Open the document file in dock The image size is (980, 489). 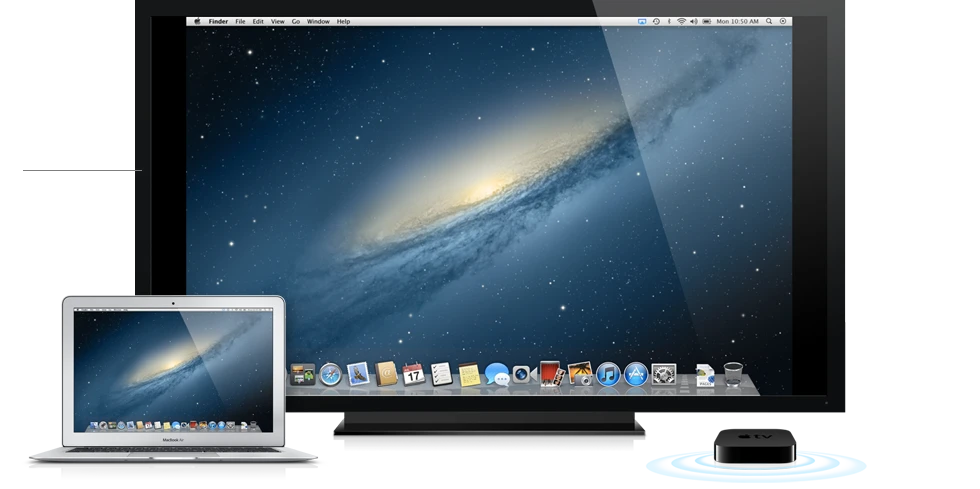705,375
